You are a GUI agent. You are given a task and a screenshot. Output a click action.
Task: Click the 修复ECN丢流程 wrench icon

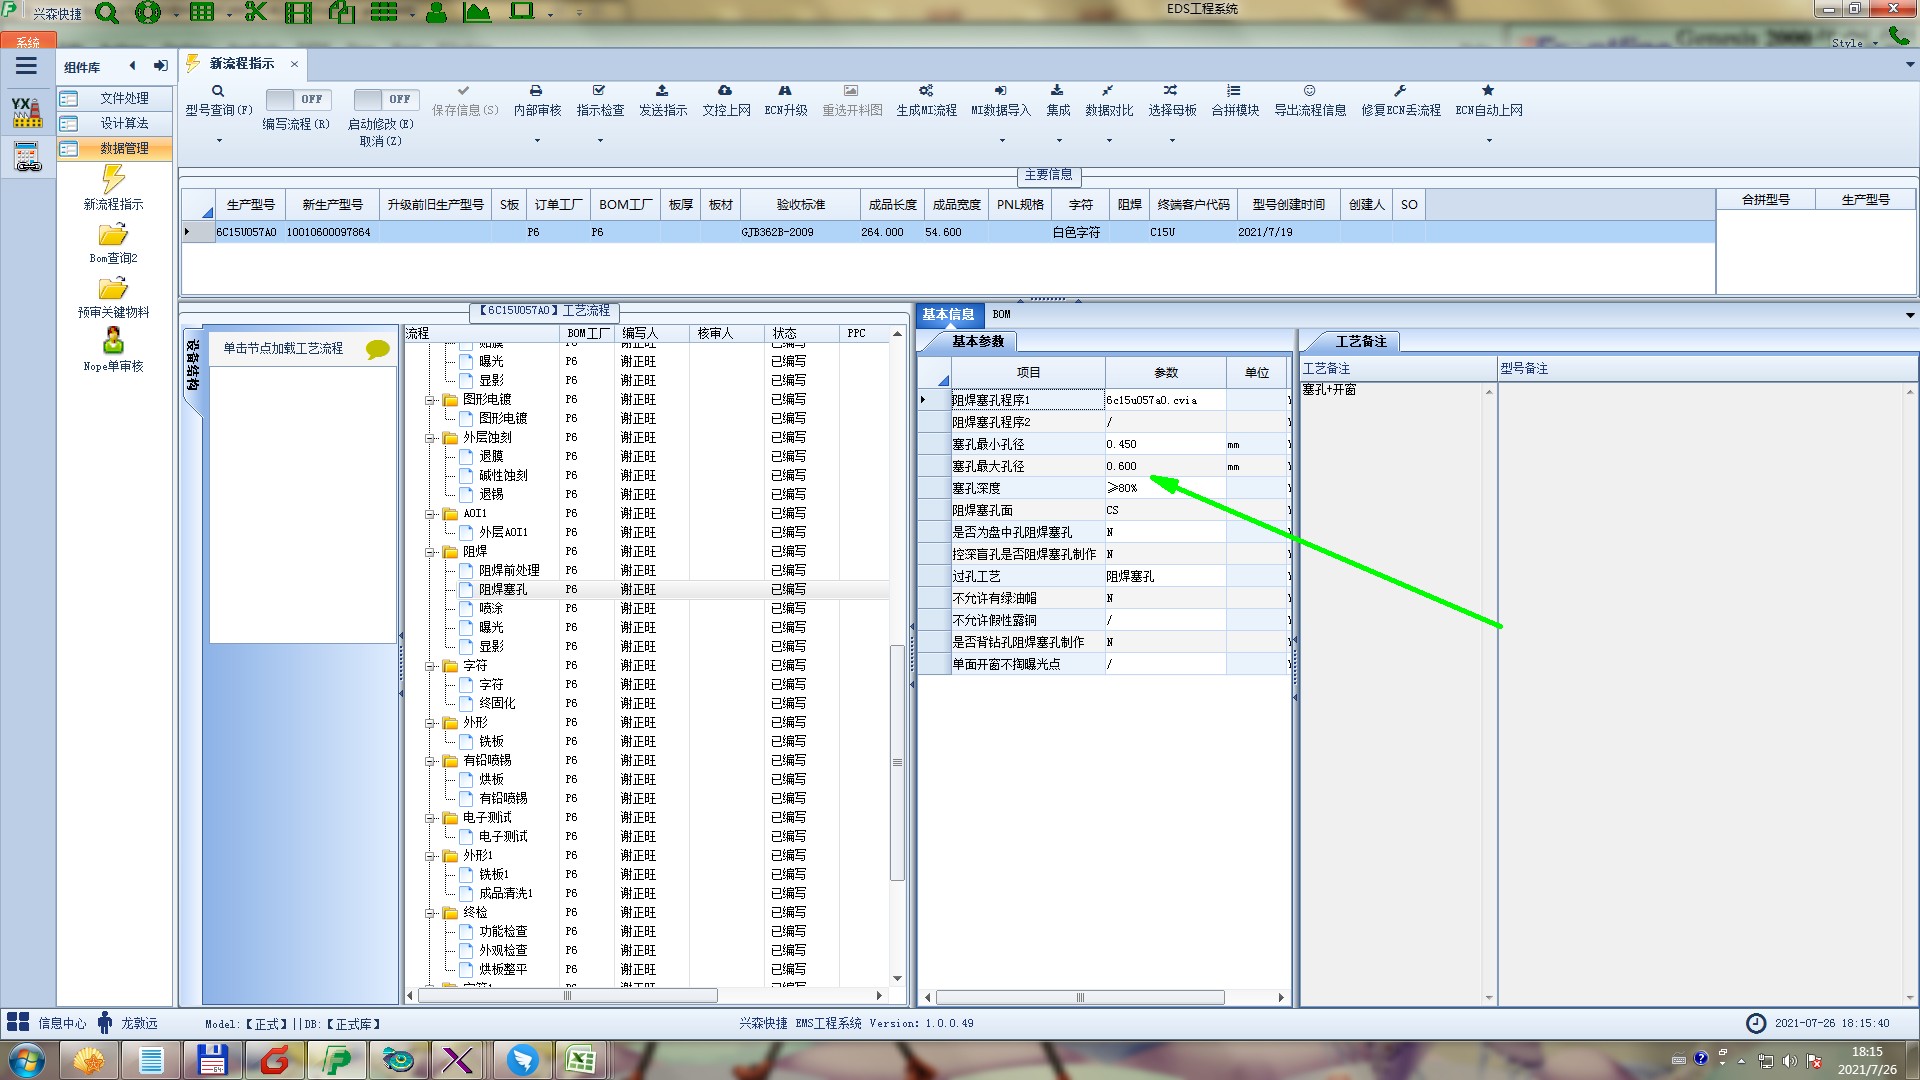point(1400,91)
